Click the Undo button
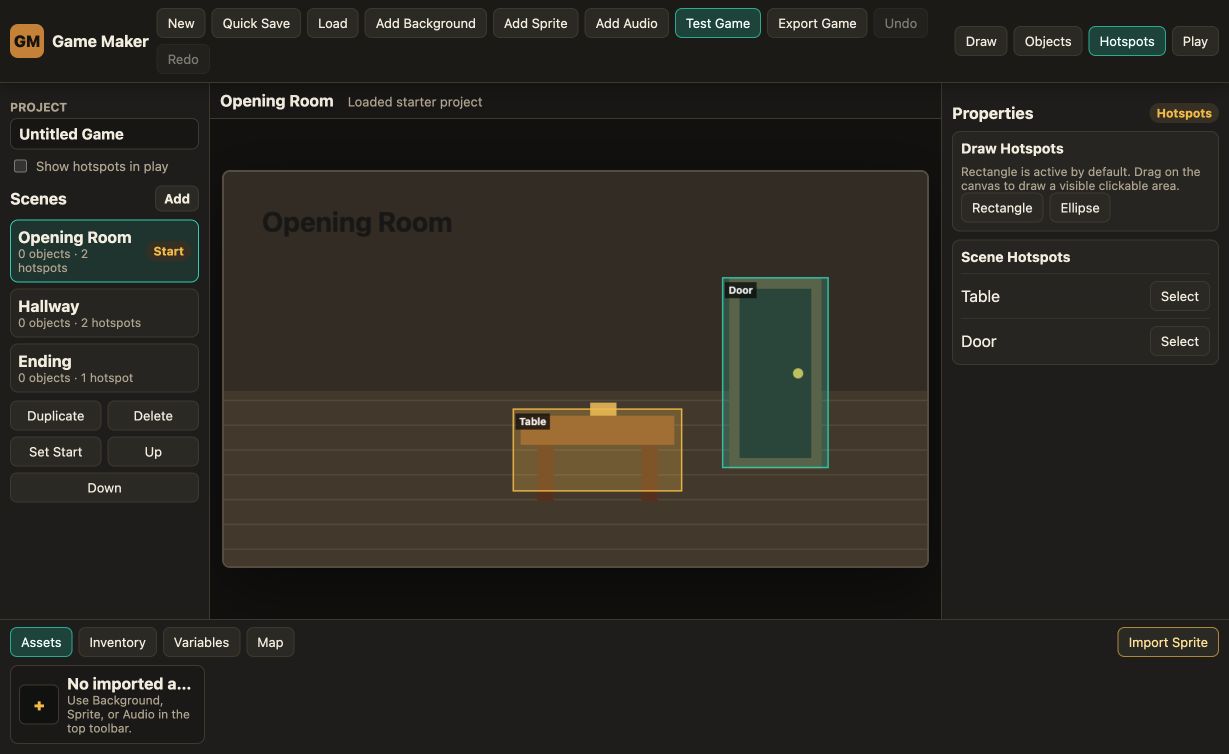The image size is (1229, 754). tap(901, 23)
